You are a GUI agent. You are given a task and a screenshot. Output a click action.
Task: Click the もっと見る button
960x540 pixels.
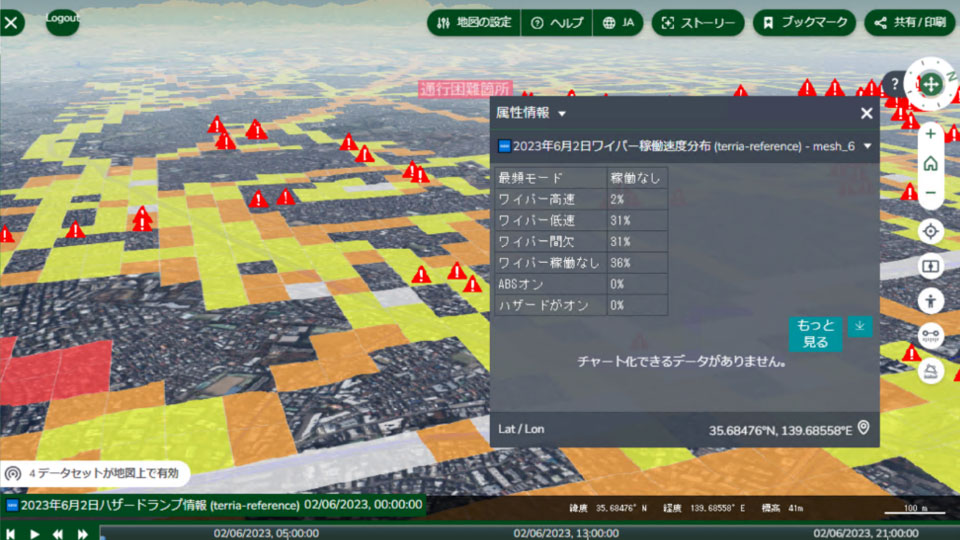[x=815, y=334]
